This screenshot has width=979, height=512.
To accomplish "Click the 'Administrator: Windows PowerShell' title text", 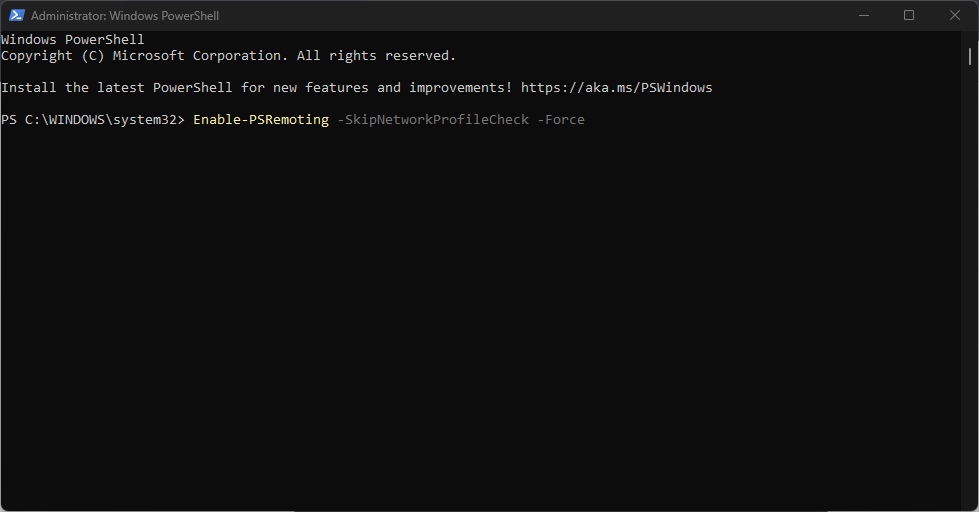I will 125,16.
